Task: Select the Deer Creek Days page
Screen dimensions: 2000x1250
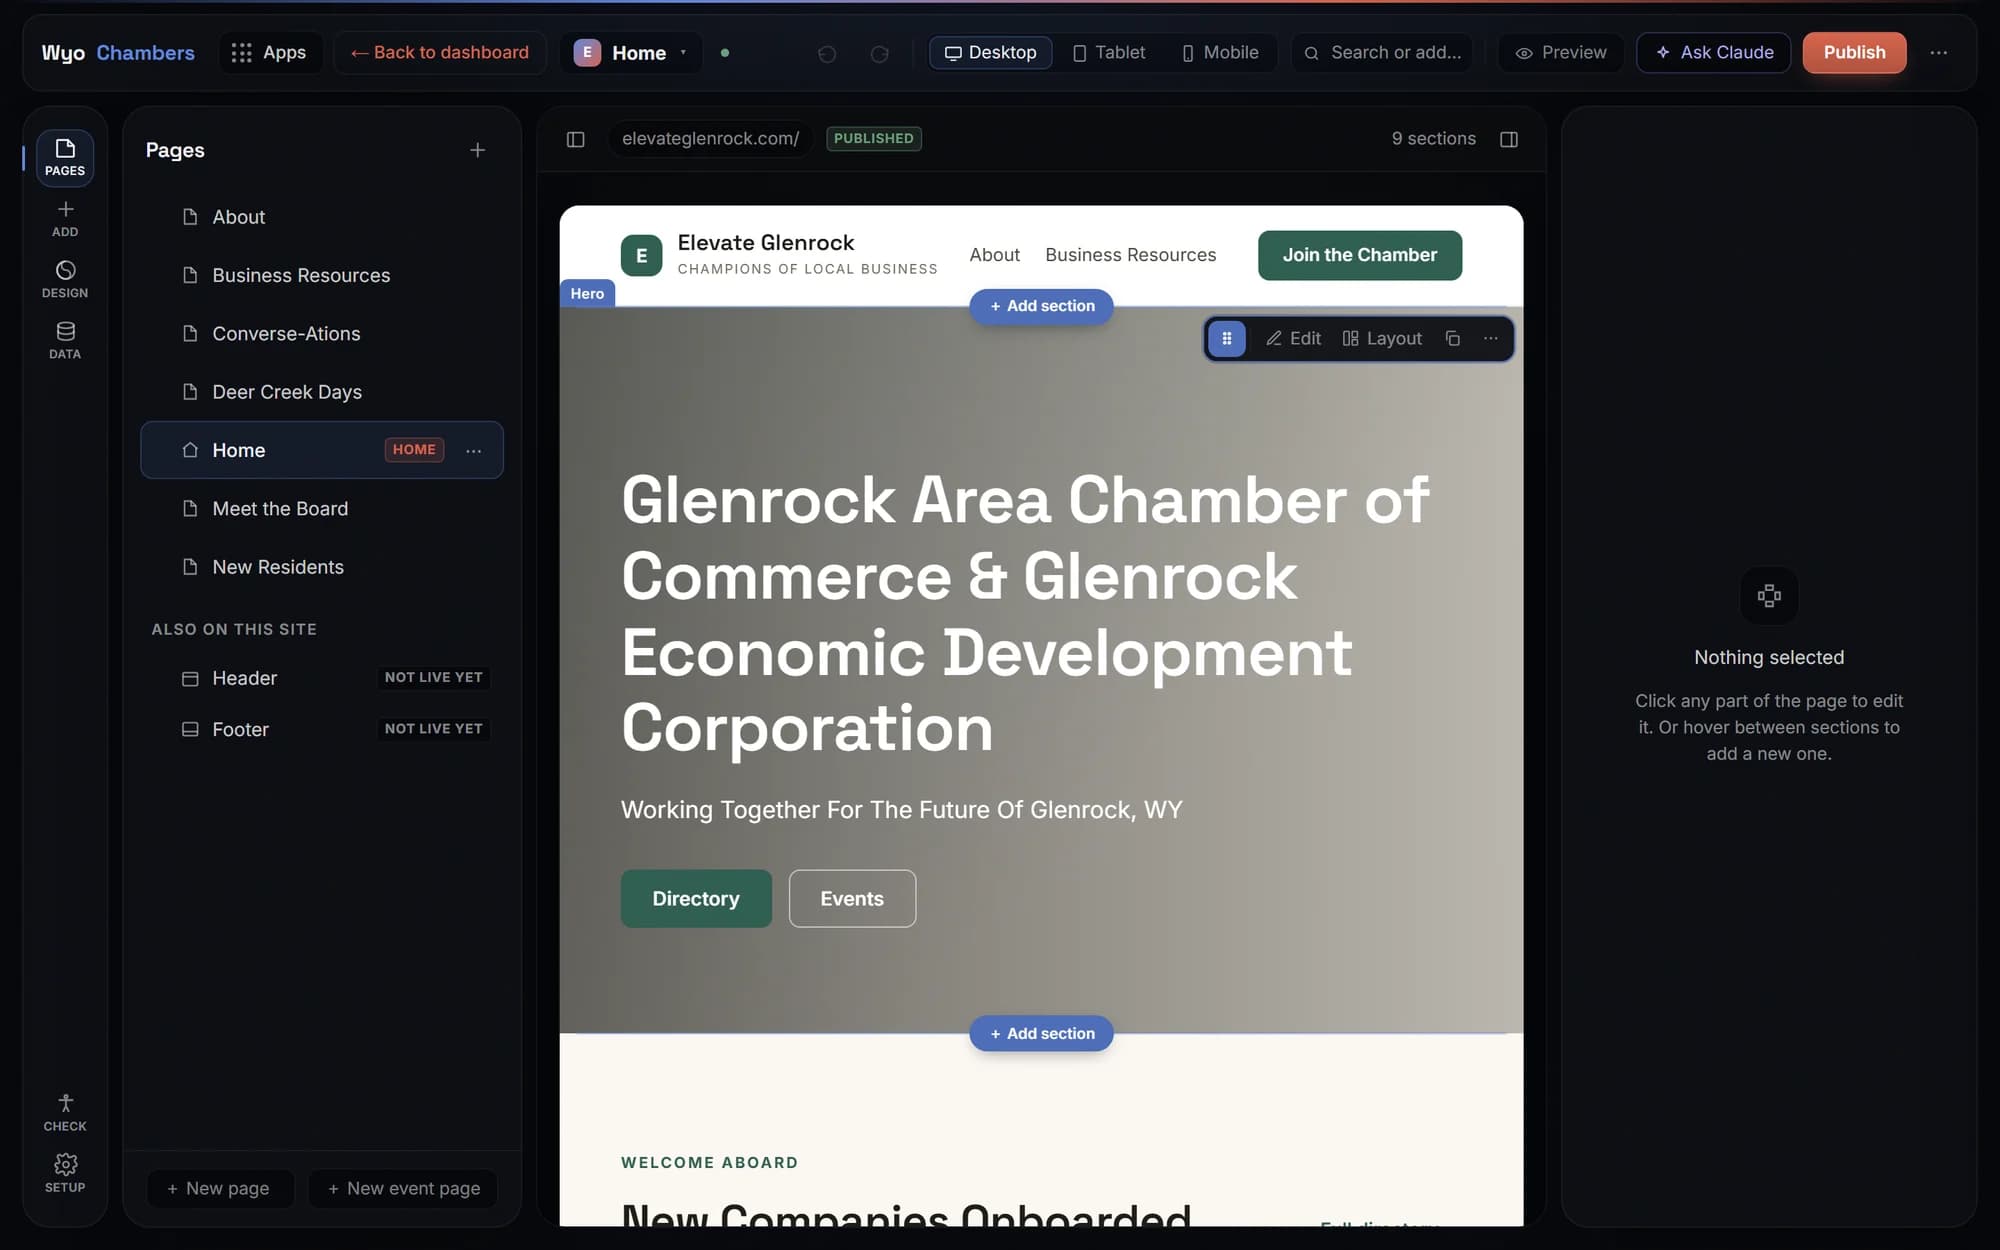Action: click(322, 392)
